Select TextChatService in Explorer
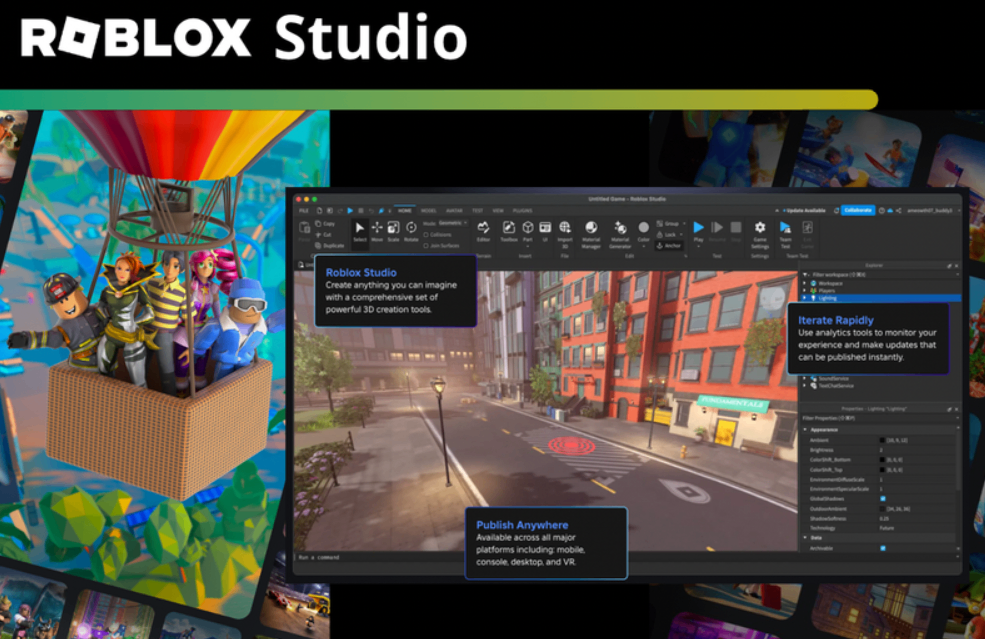985x639 pixels. (x=836, y=386)
